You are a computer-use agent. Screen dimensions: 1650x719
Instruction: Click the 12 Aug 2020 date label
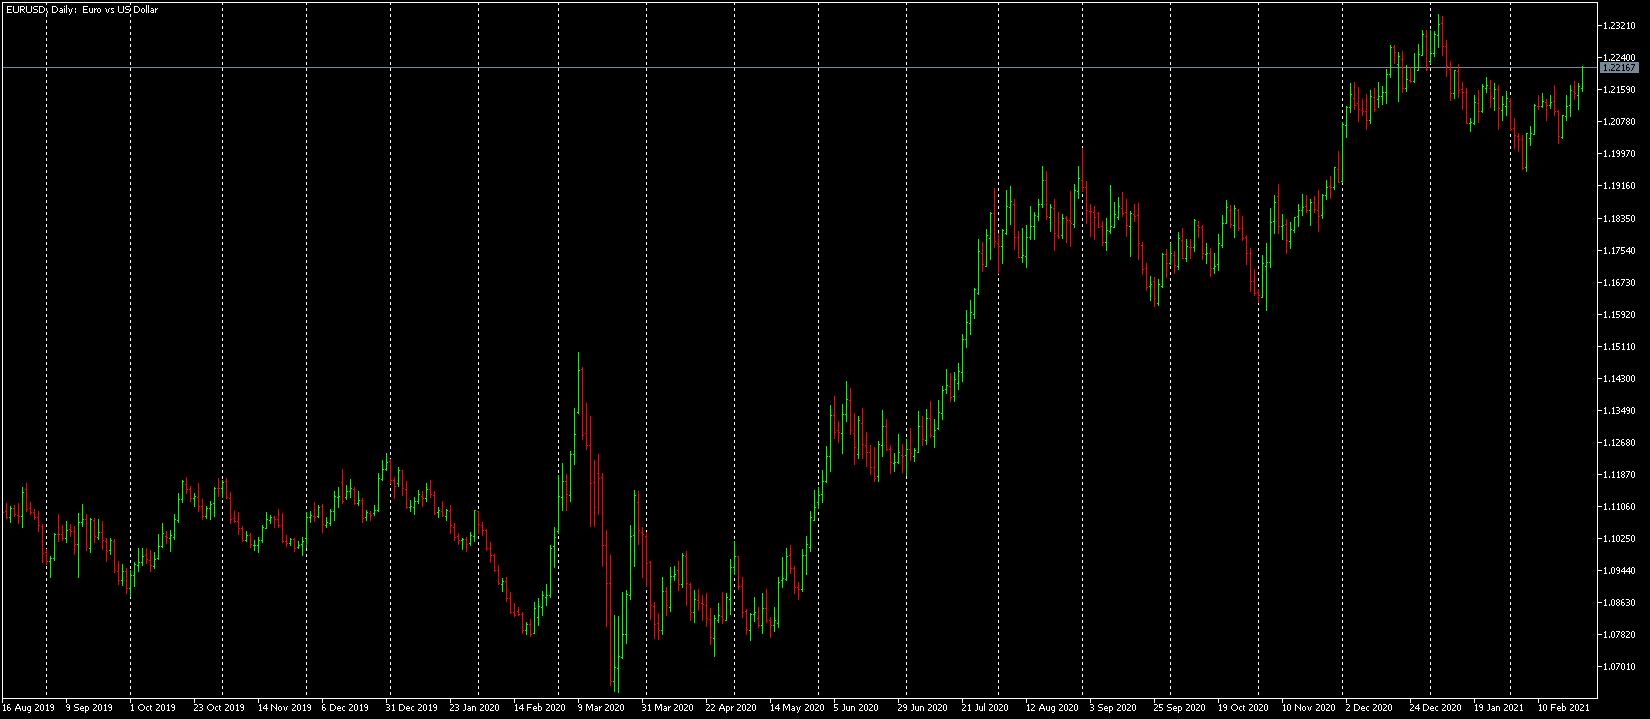click(x=1052, y=708)
